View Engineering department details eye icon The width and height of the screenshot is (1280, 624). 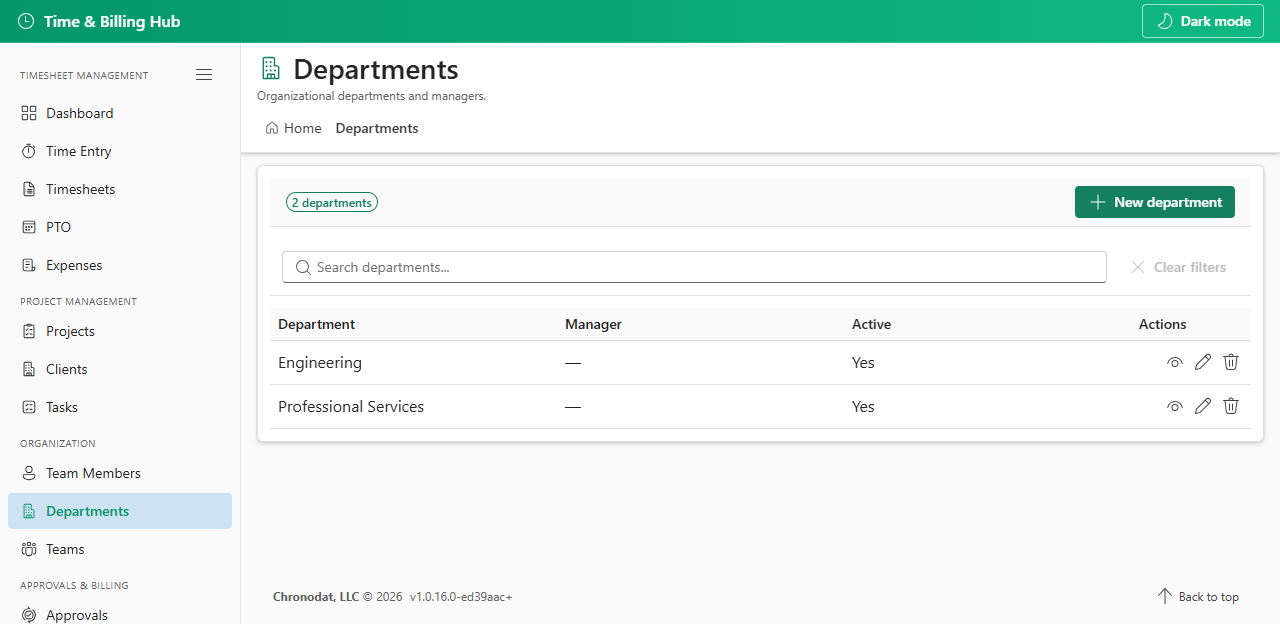pos(1175,362)
